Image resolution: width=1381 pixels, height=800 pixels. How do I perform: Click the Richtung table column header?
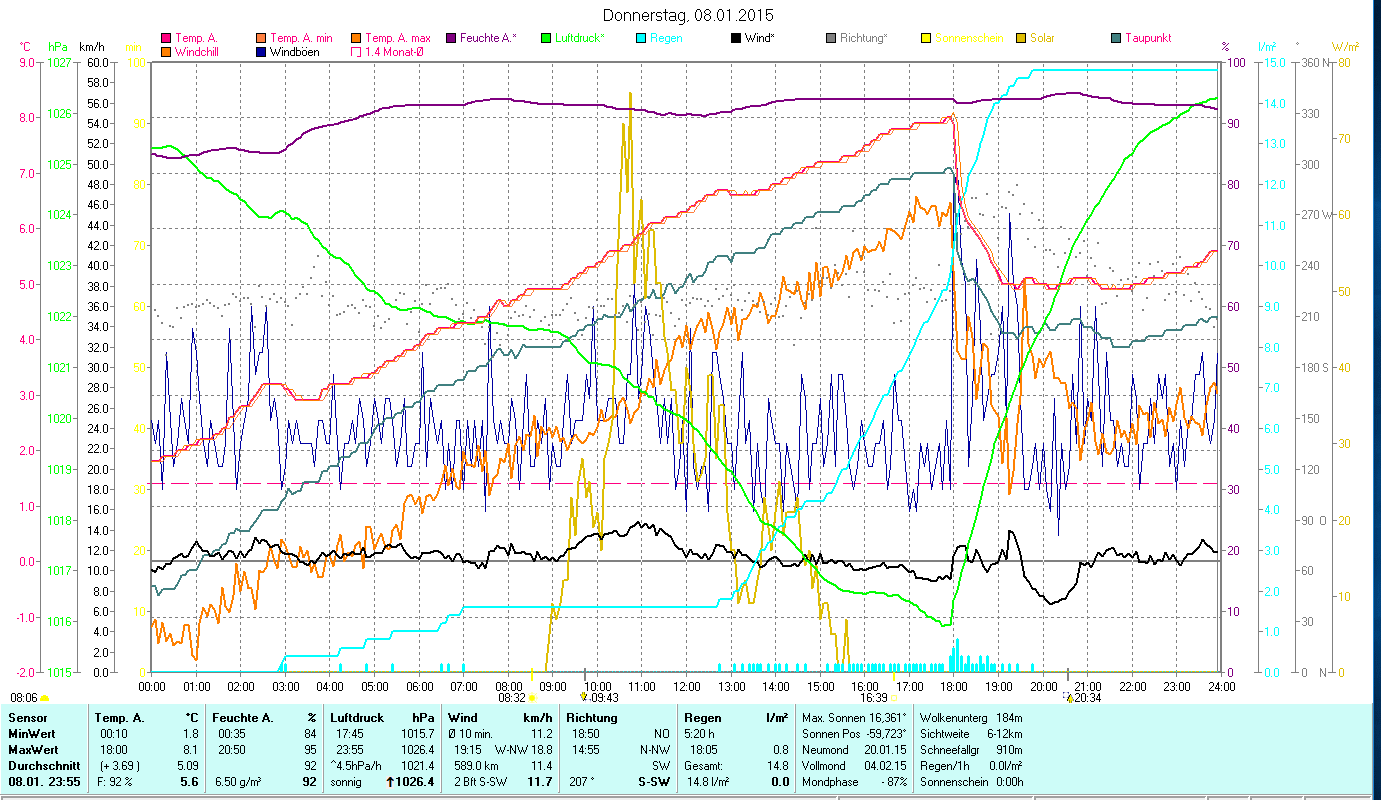coord(592,718)
